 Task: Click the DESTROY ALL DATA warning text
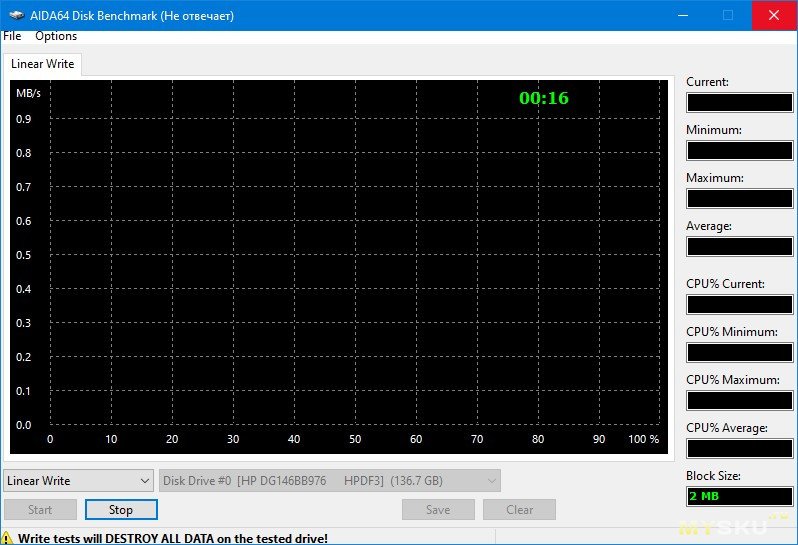[x=173, y=538]
